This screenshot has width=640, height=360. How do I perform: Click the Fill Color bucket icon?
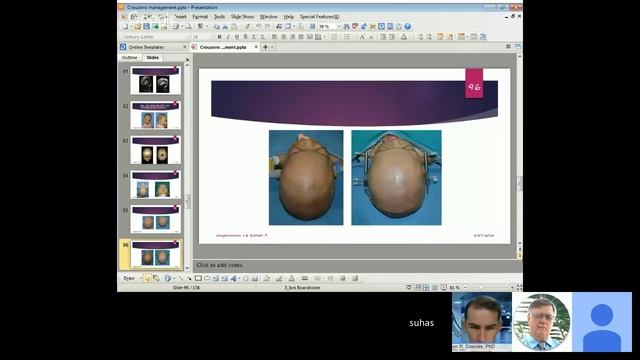[x=267, y=278]
